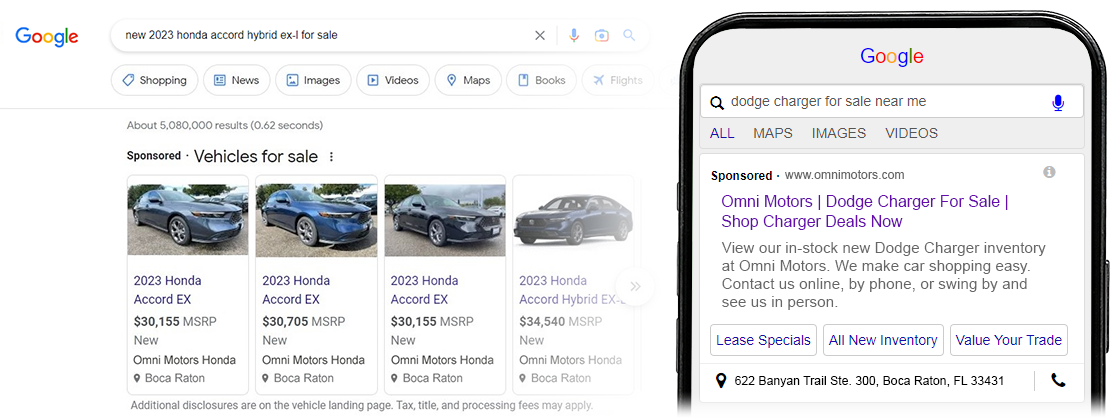Select the ALL tab on the phone

(x=722, y=133)
